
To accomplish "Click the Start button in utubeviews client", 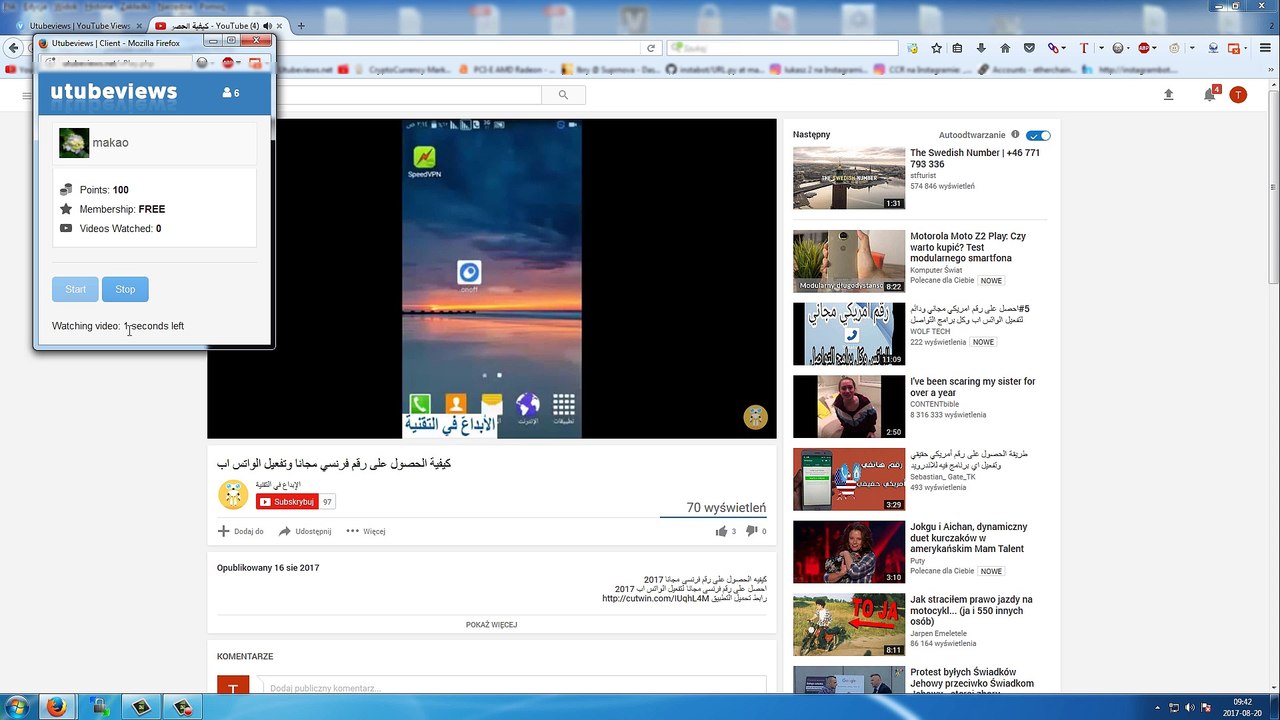I will [x=75, y=289].
